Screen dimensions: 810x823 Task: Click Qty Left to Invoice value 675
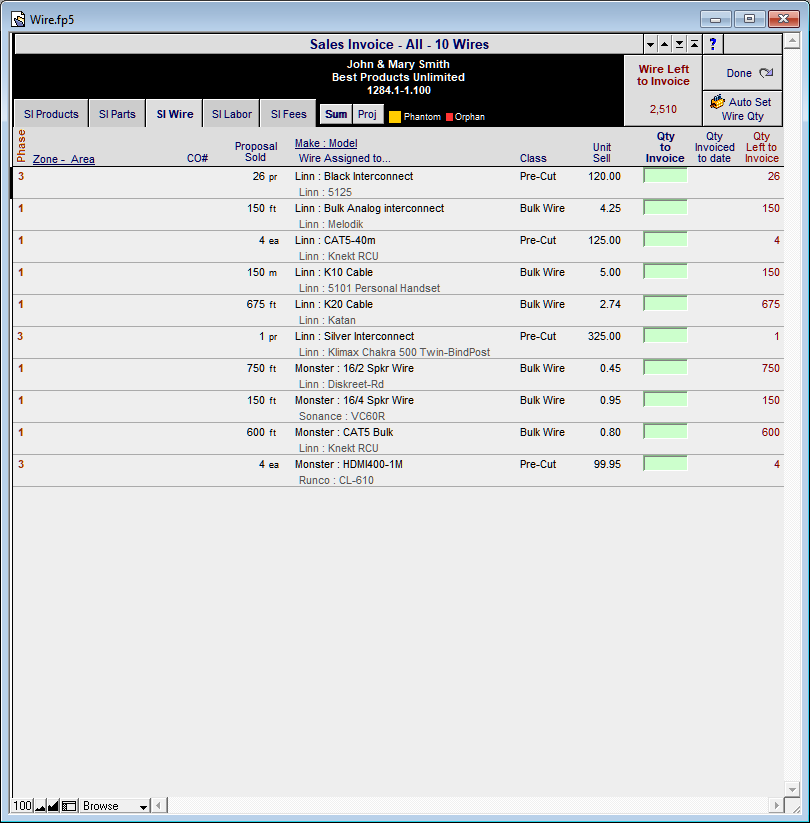(770, 304)
